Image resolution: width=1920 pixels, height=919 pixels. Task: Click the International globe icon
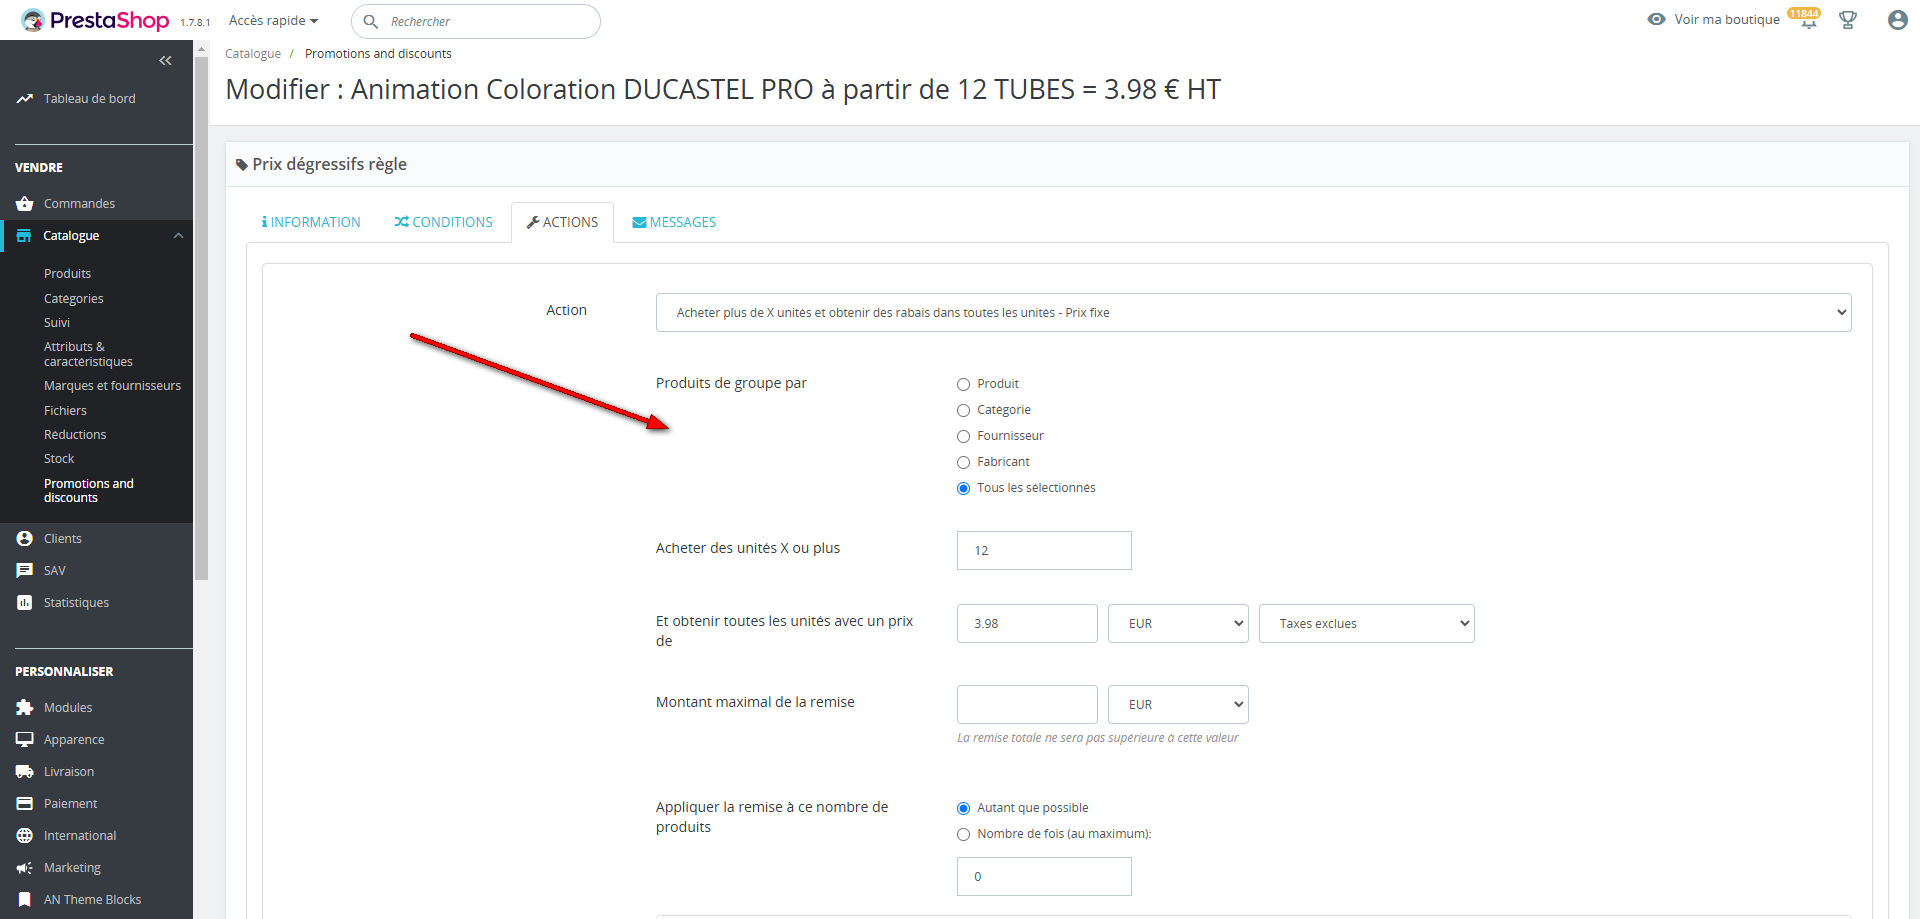(x=25, y=836)
